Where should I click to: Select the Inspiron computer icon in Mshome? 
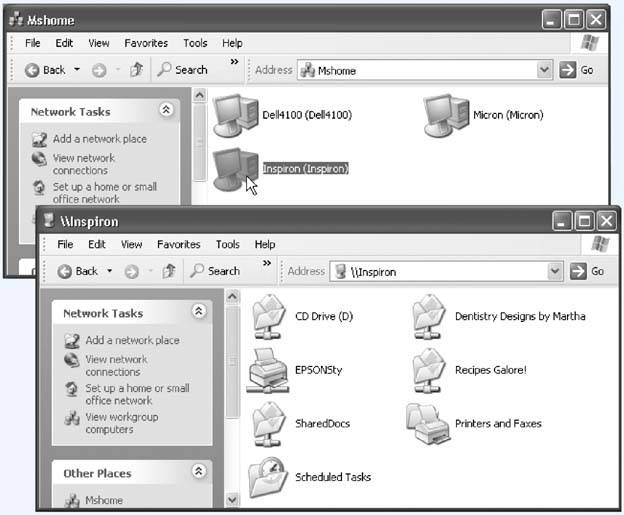[x=236, y=169]
